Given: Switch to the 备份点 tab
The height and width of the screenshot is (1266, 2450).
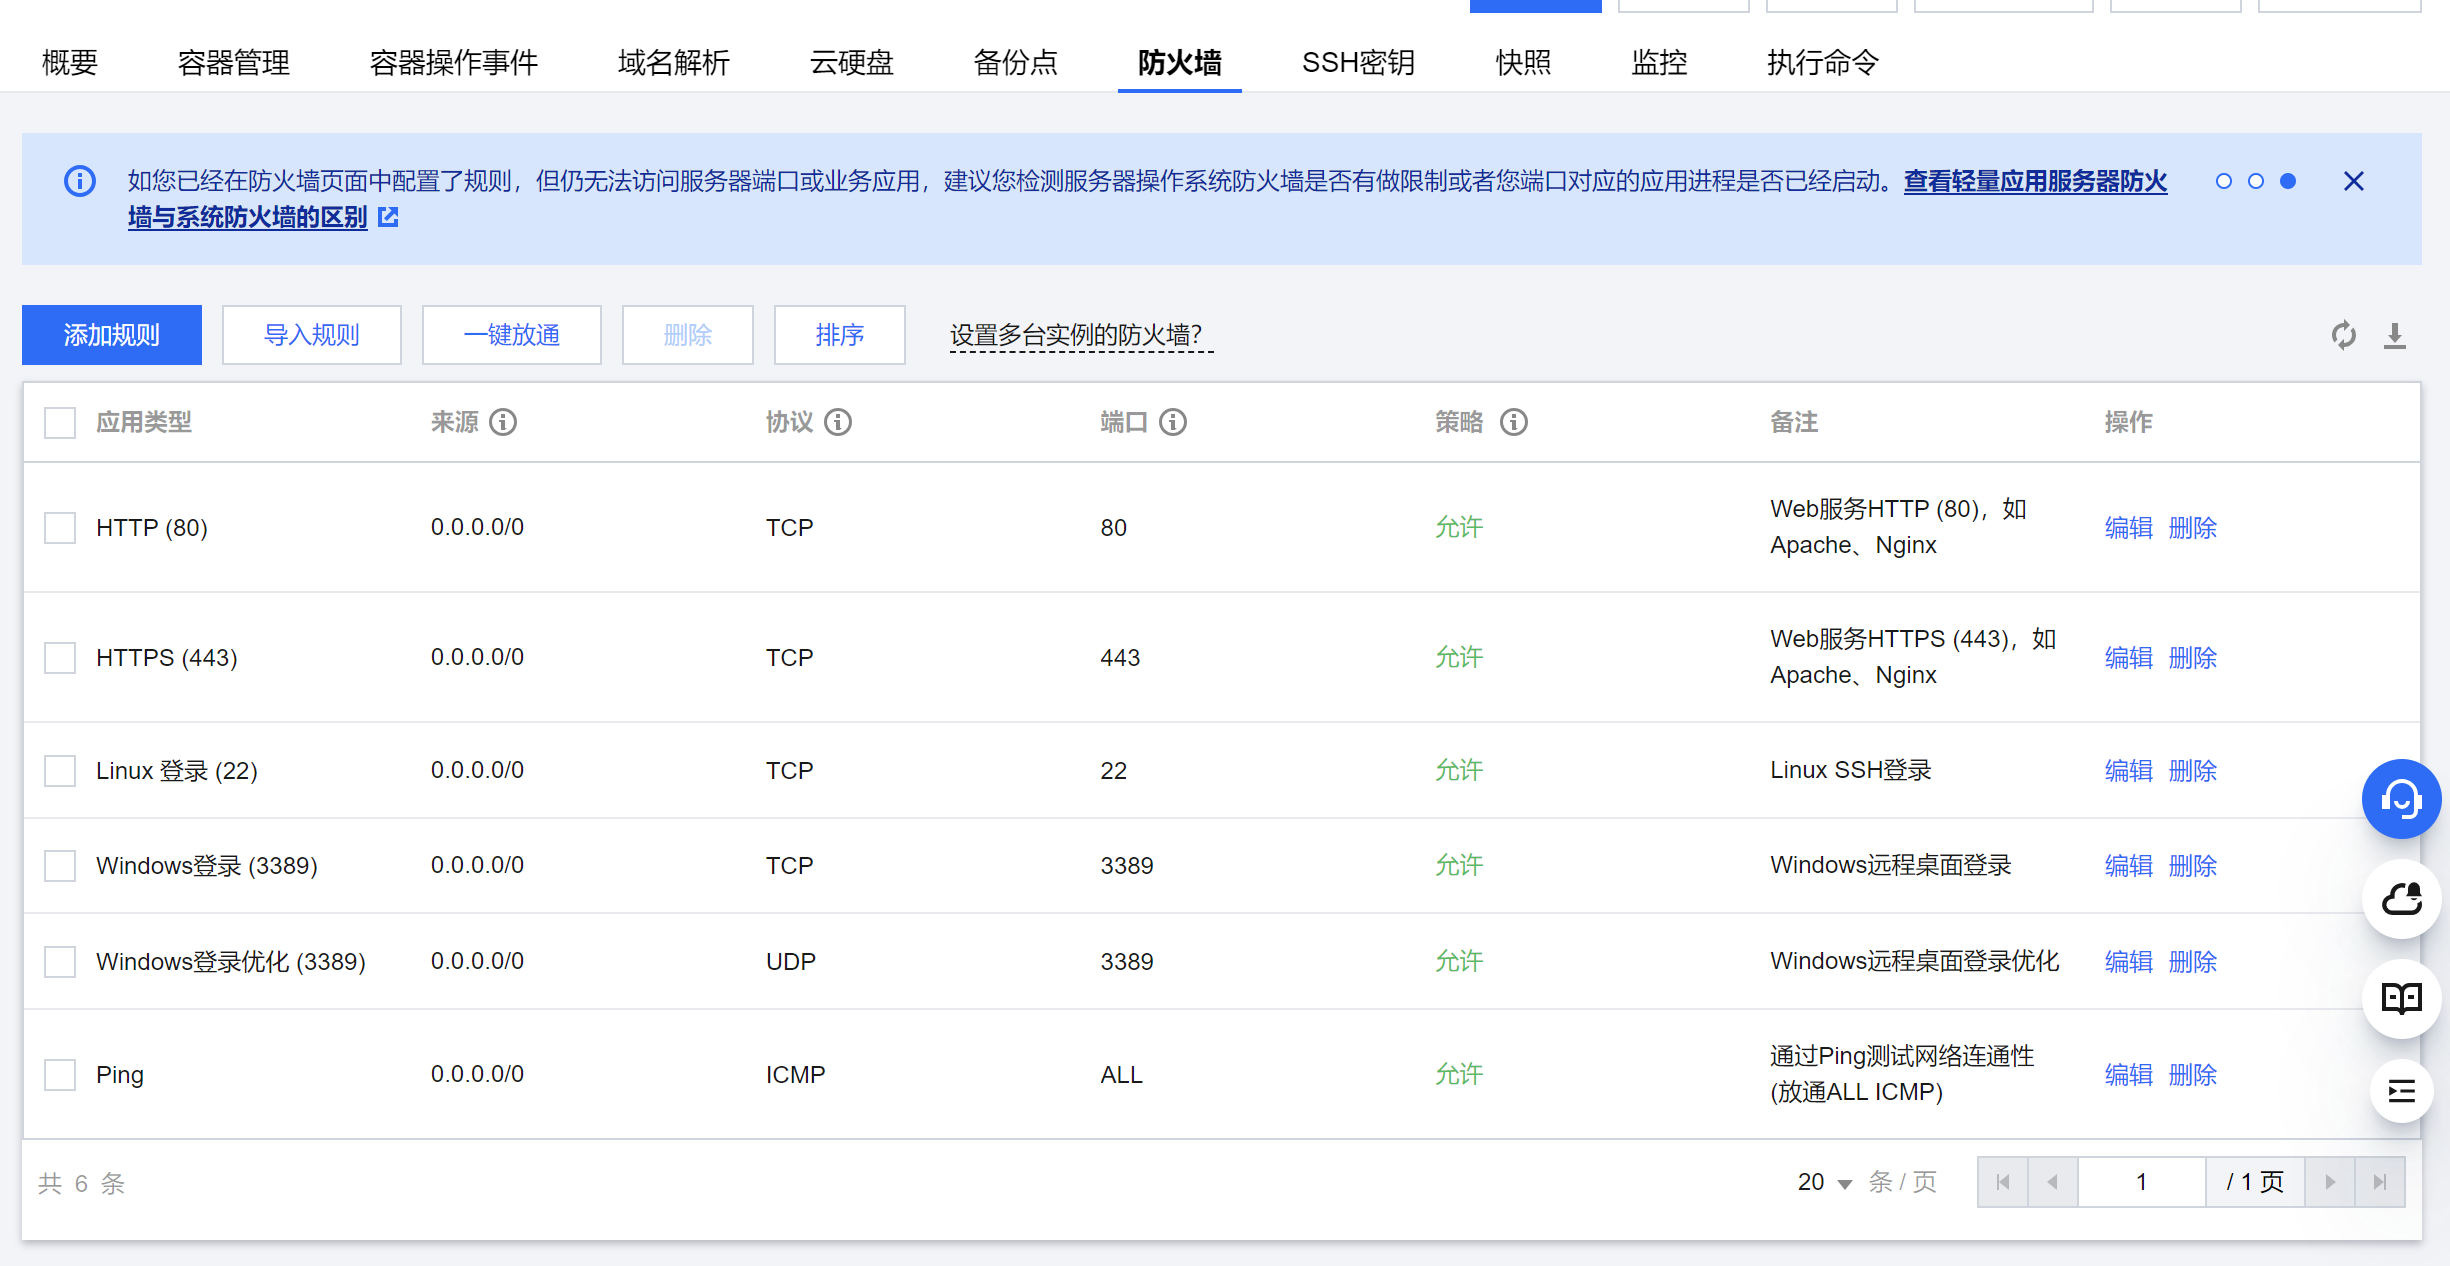Looking at the screenshot, I should [1016, 62].
